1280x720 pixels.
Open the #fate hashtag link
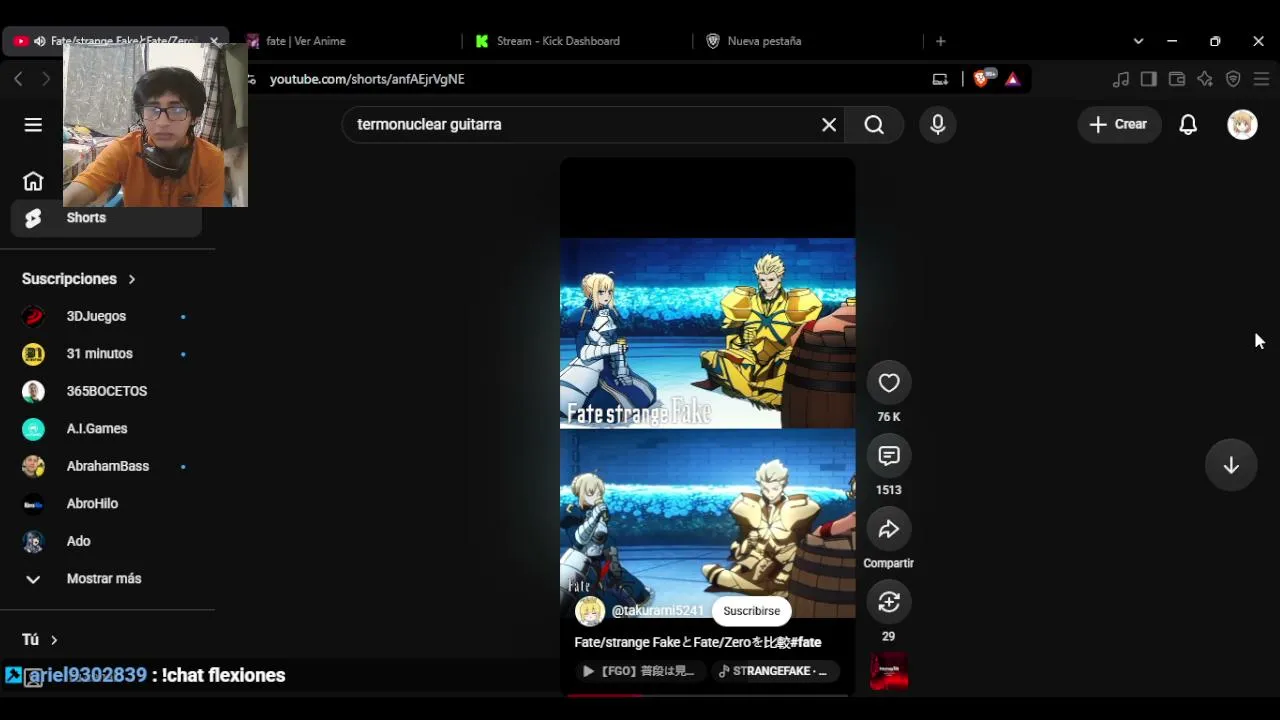click(806, 642)
